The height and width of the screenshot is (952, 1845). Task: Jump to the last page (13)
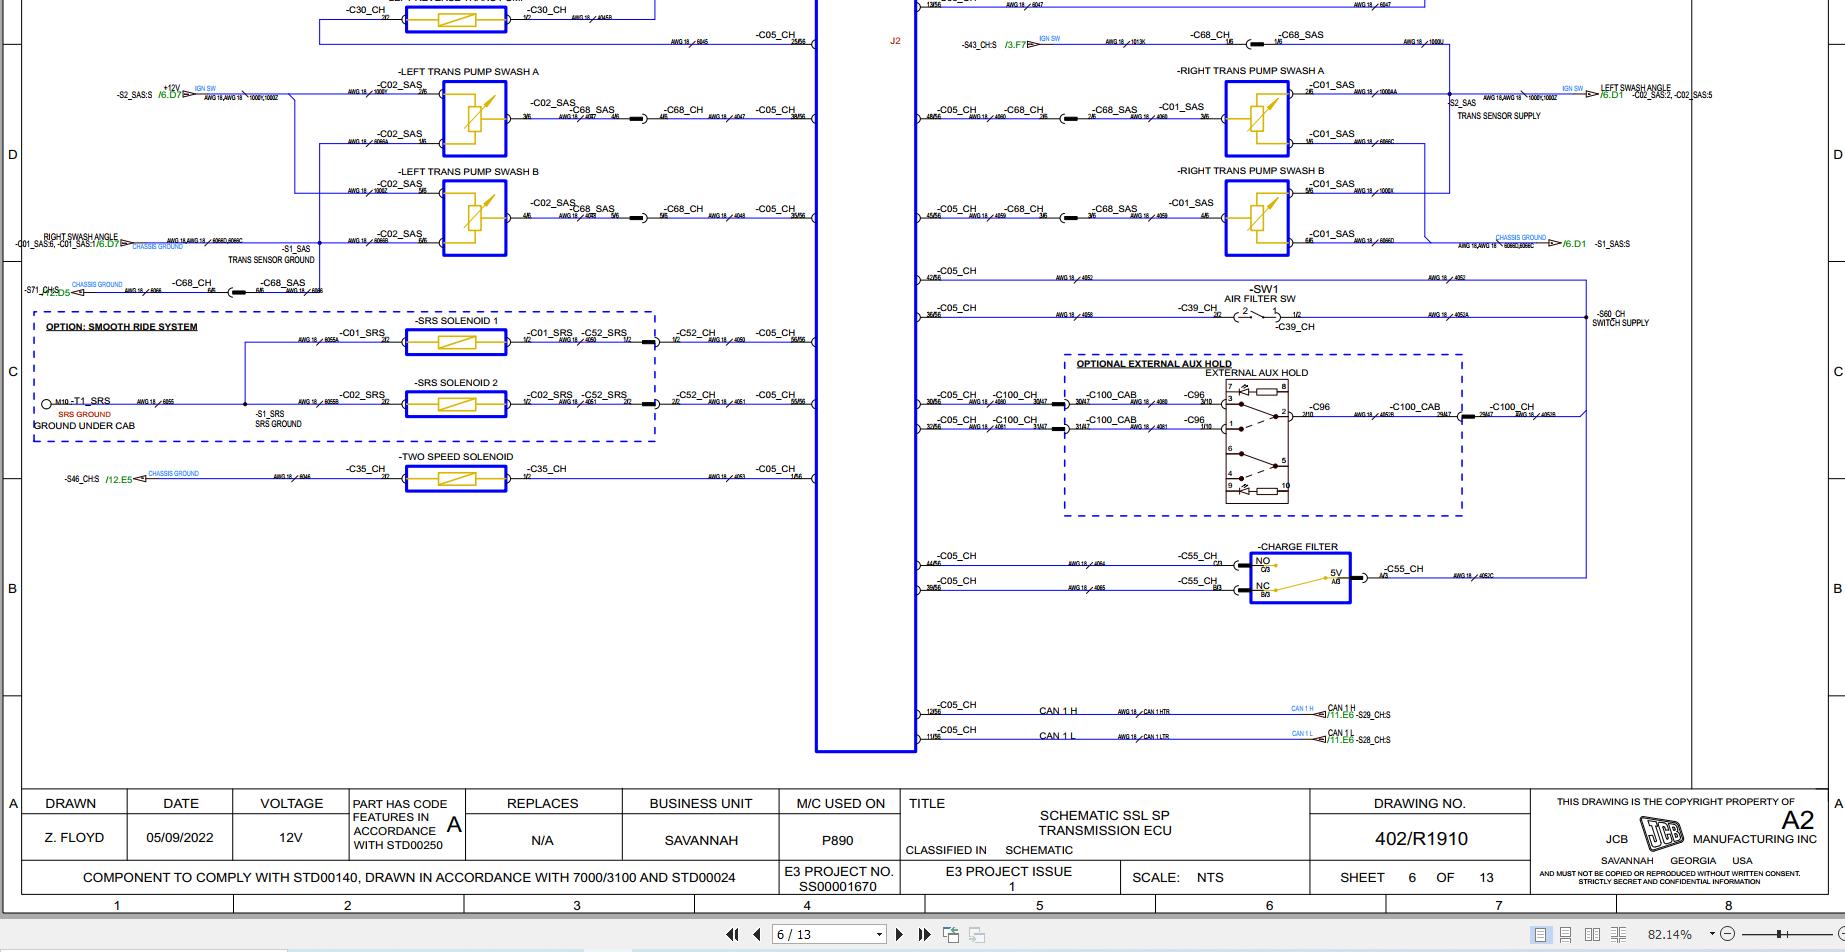point(924,935)
